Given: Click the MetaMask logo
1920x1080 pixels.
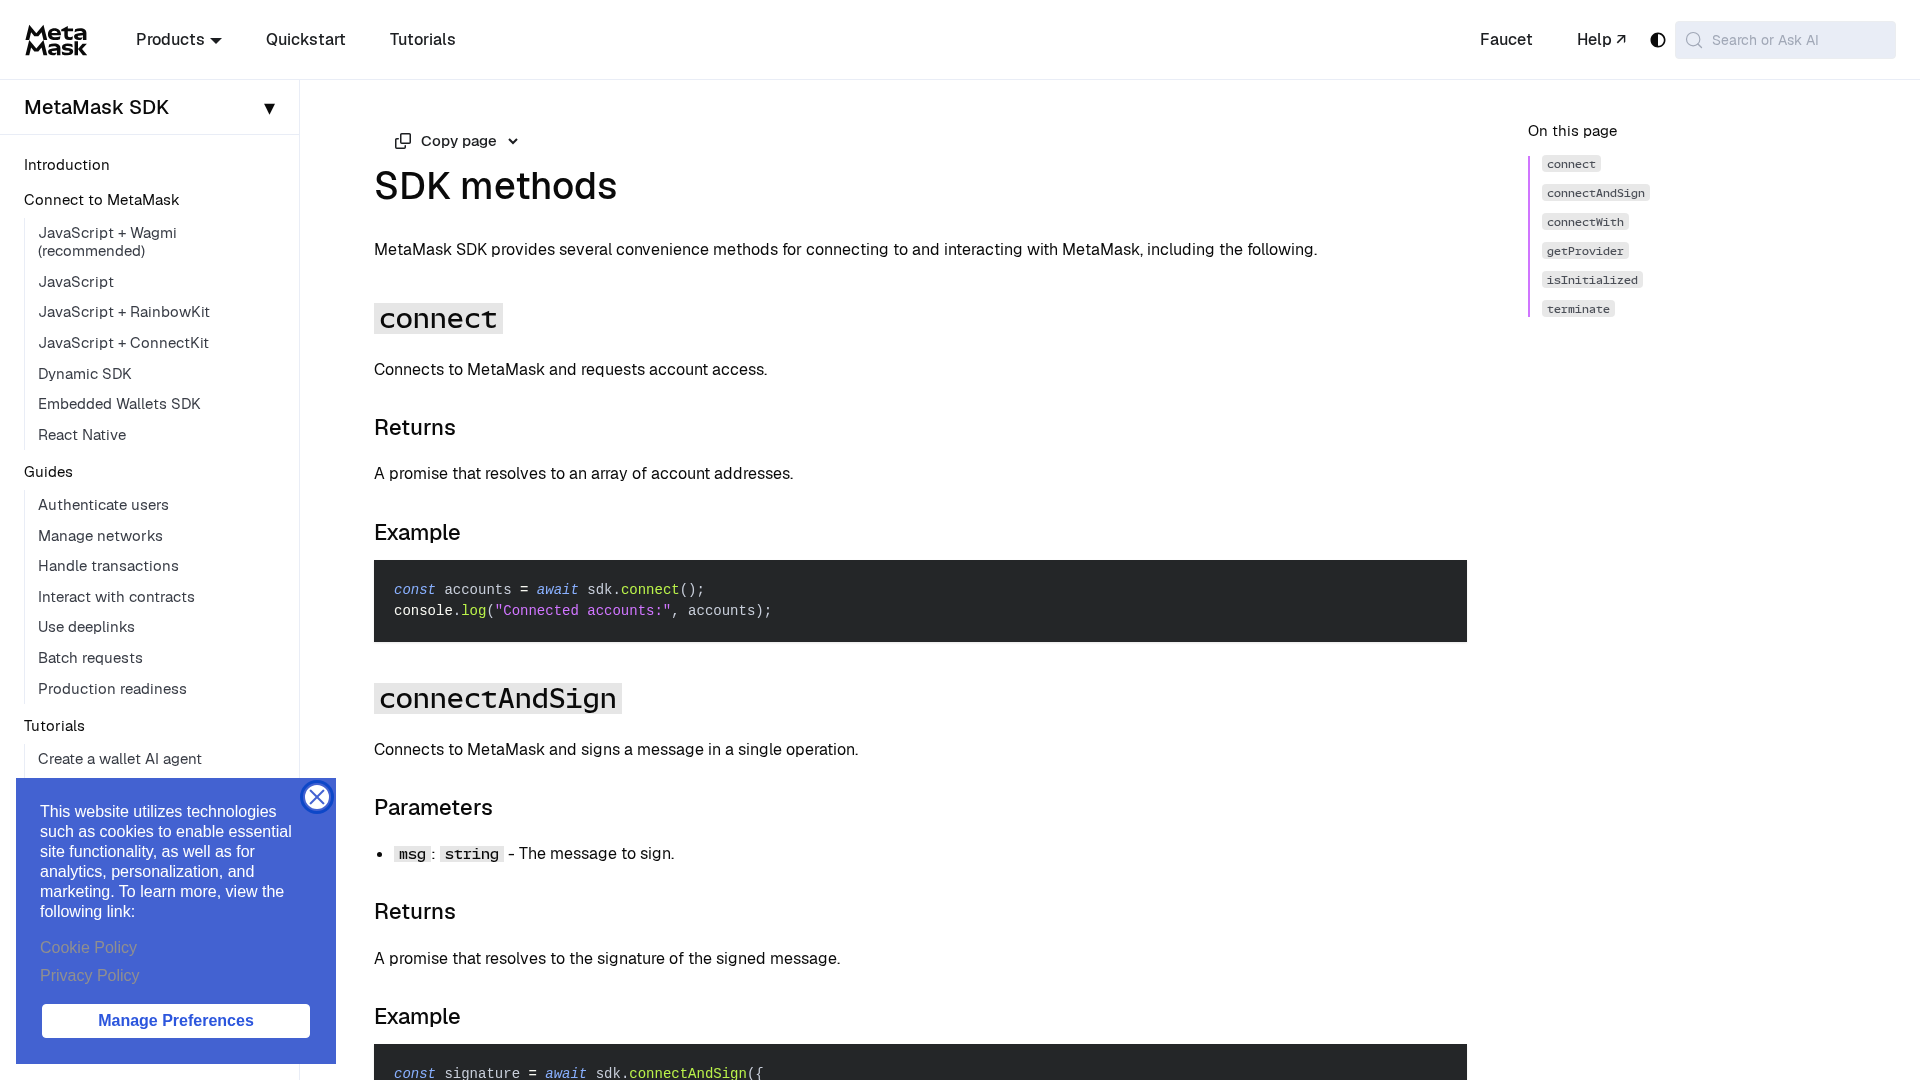Looking at the screenshot, I should [56, 40].
